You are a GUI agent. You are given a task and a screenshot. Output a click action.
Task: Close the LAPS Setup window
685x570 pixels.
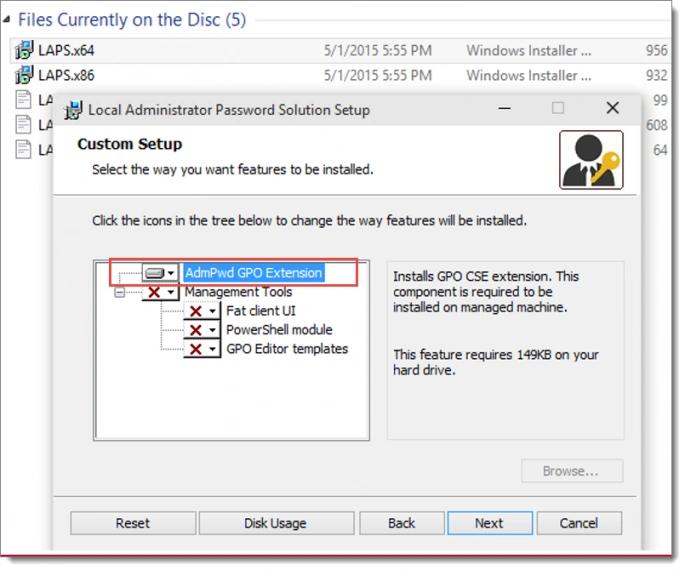613,108
